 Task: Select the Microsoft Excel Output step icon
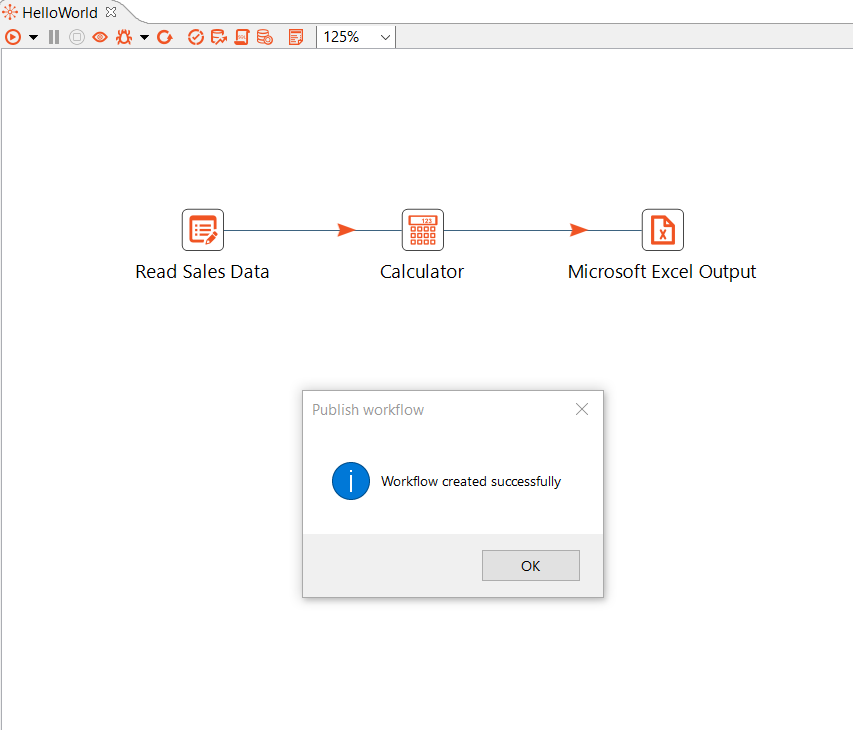[663, 230]
